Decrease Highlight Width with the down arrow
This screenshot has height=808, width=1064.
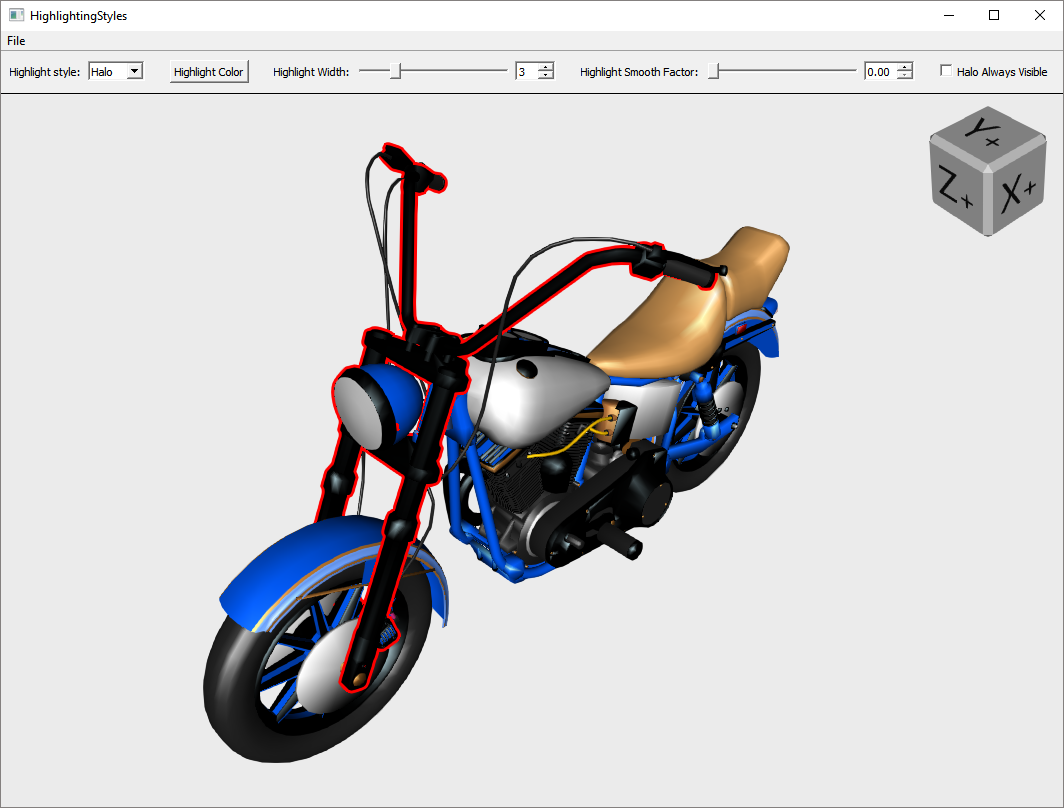click(x=545, y=76)
